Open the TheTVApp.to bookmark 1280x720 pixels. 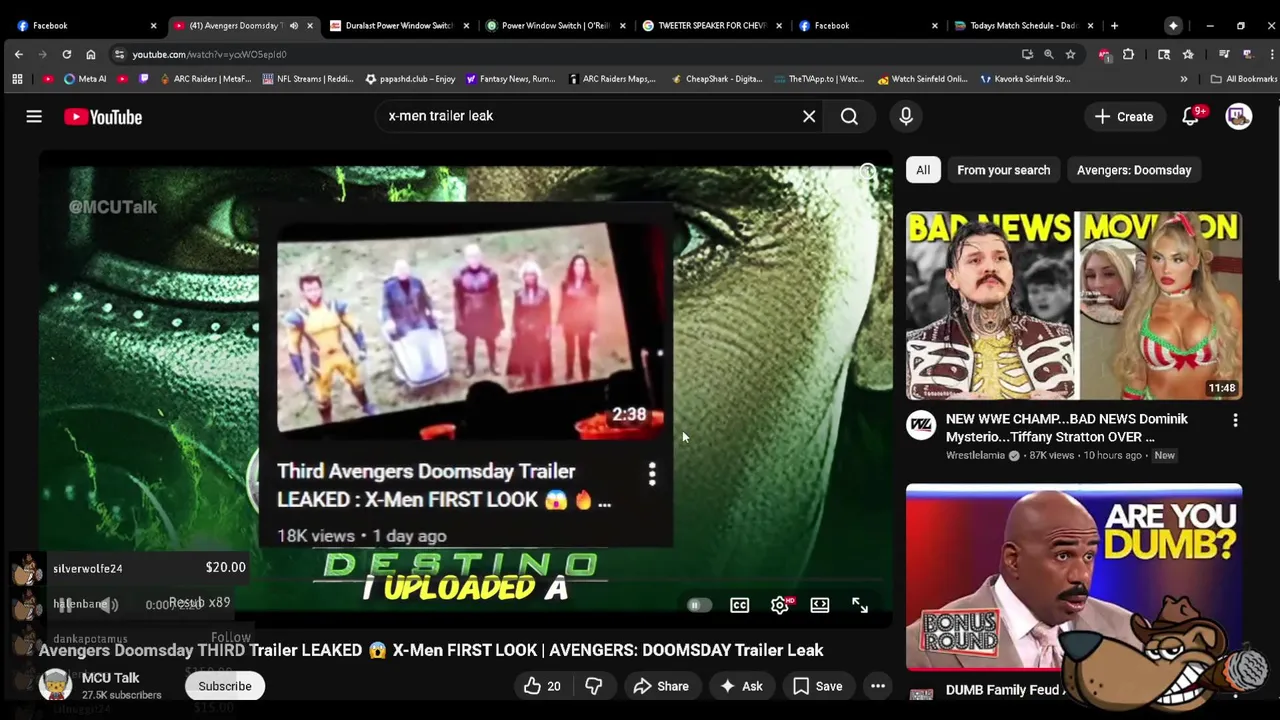[x=819, y=79]
